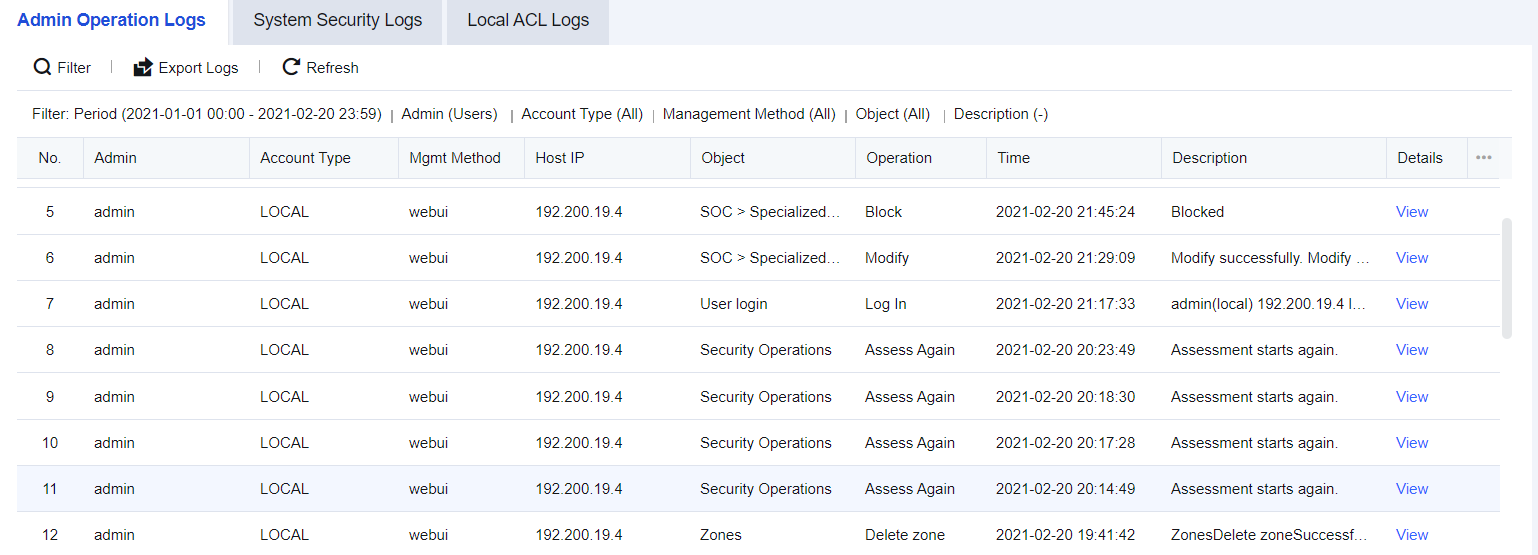The image size is (1538, 555).
Task: Open column options ellipsis menu
Action: click(x=1483, y=158)
